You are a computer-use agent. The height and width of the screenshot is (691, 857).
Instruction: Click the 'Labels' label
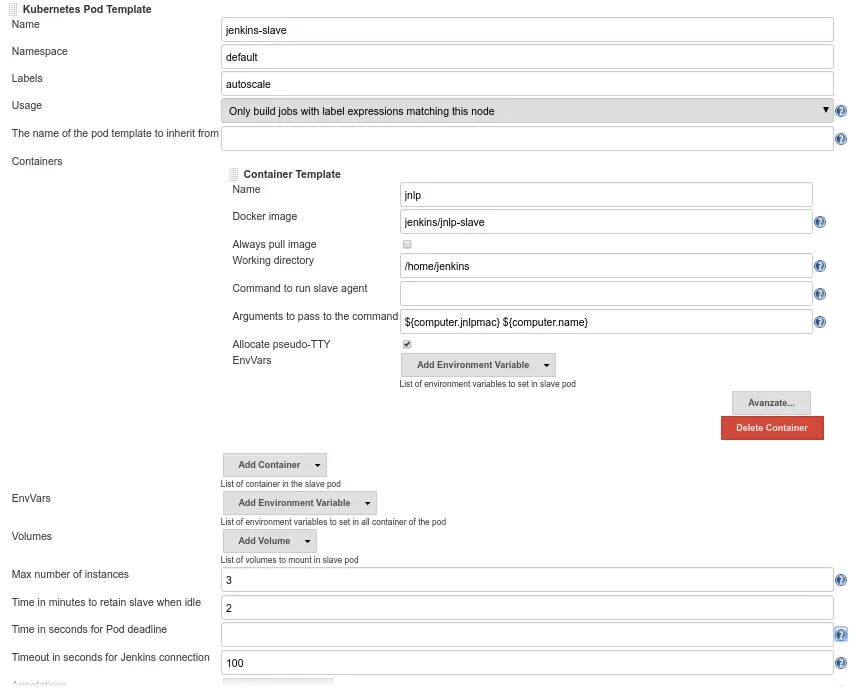[x=27, y=78]
